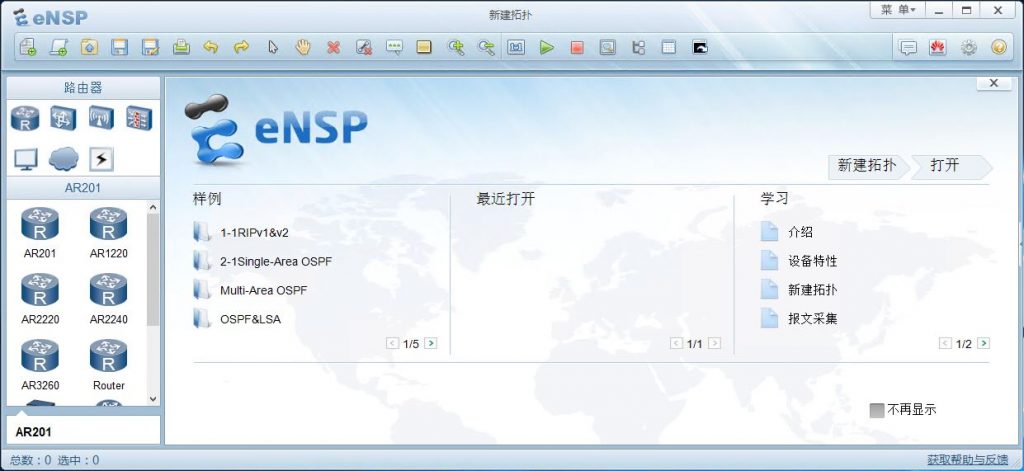
Task: Select the Switch device category icon
Action: pyautogui.click(x=63, y=118)
